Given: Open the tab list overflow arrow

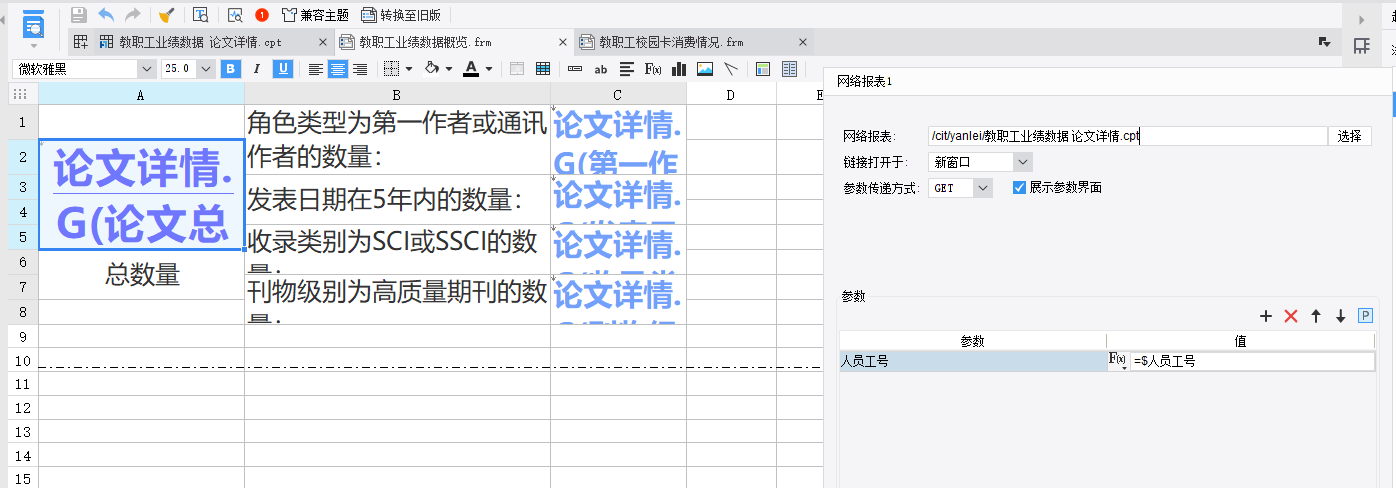Looking at the screenshot, I should 1325,42.
